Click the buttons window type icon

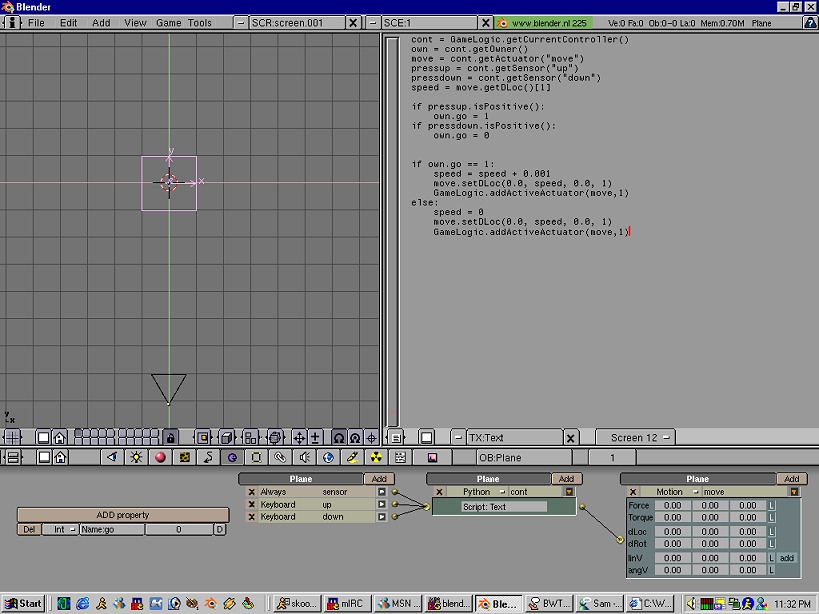(13, 458)
